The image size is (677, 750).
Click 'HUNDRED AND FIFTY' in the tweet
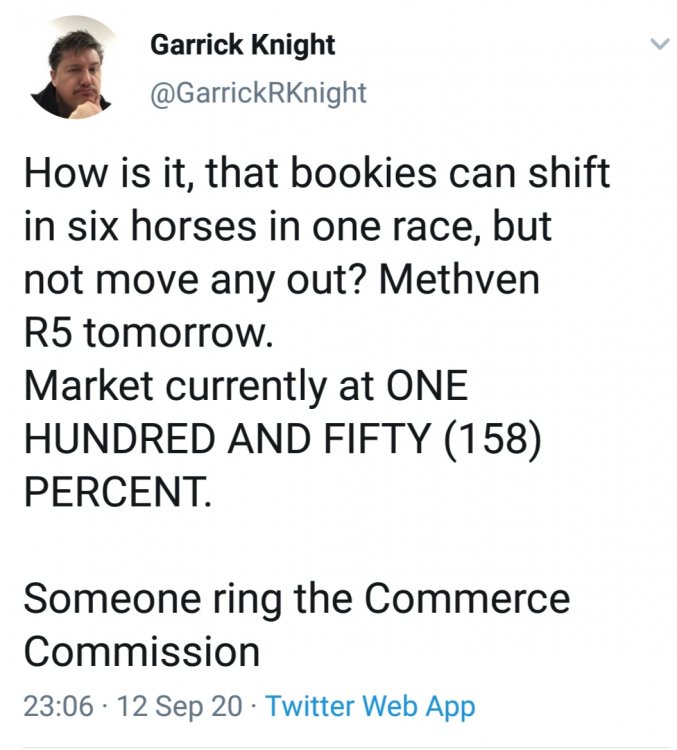click(213, 439)
